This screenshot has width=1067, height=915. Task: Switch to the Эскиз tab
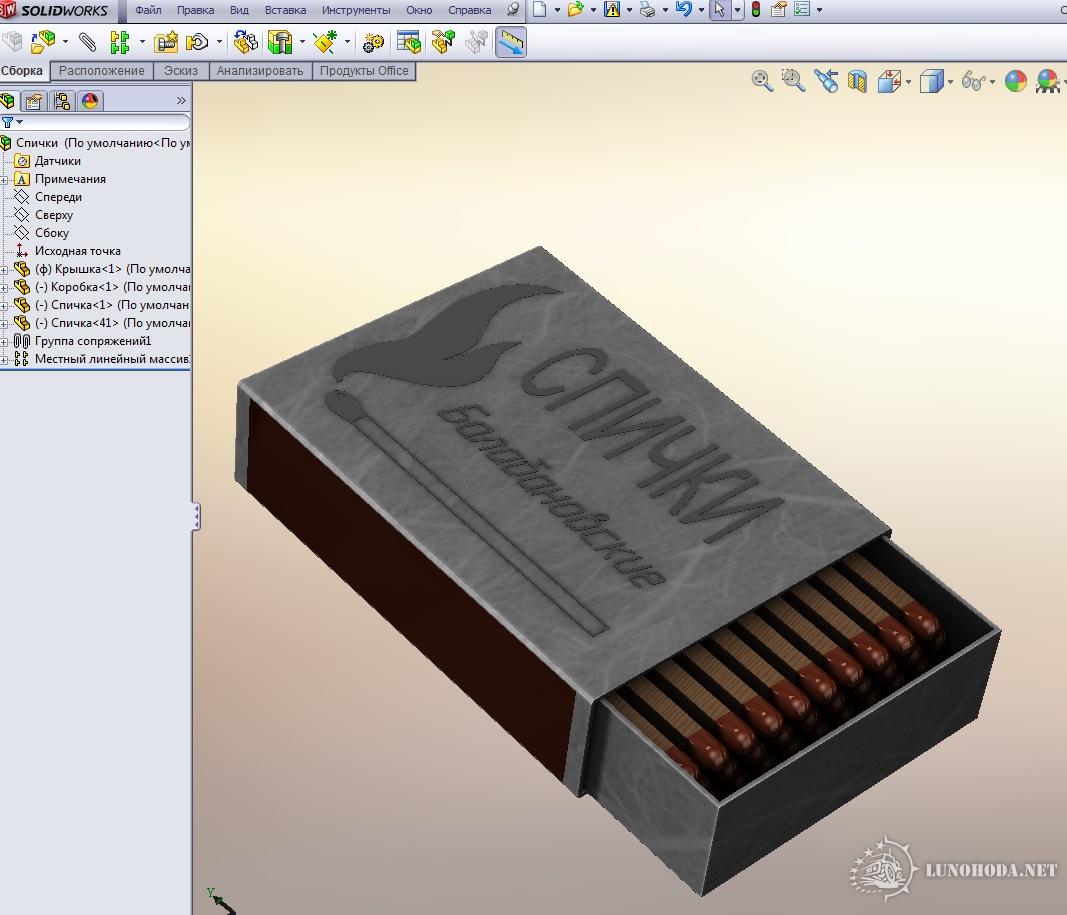181,71
